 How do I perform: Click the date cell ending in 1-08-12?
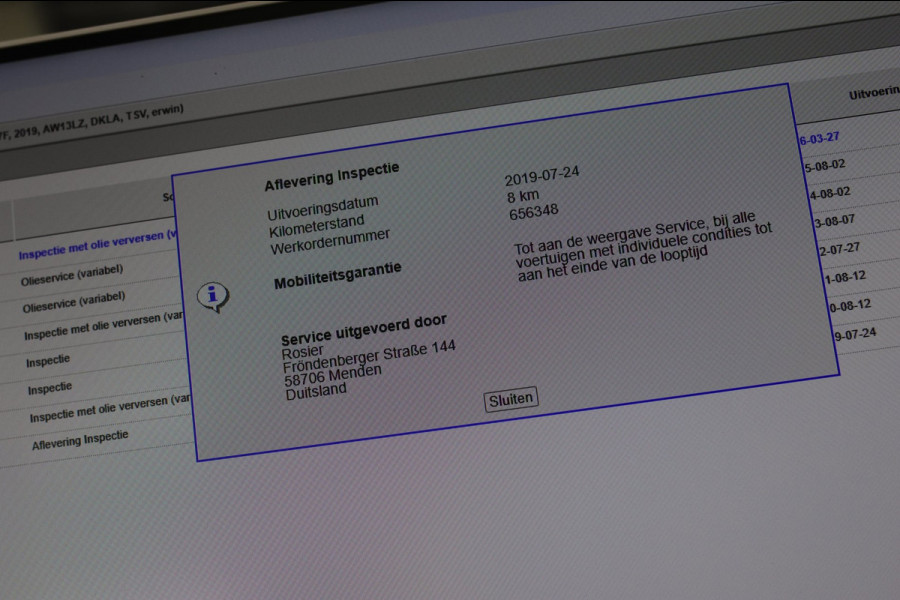pyautogui.click(x=842, y=276)
